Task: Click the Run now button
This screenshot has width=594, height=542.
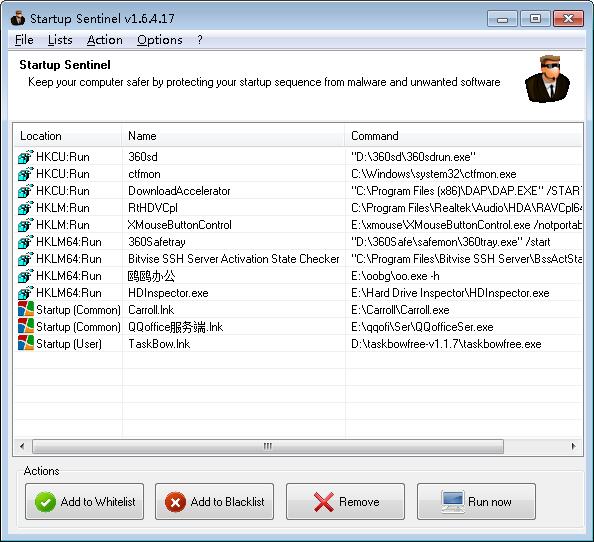Action: tap(476, 501)
